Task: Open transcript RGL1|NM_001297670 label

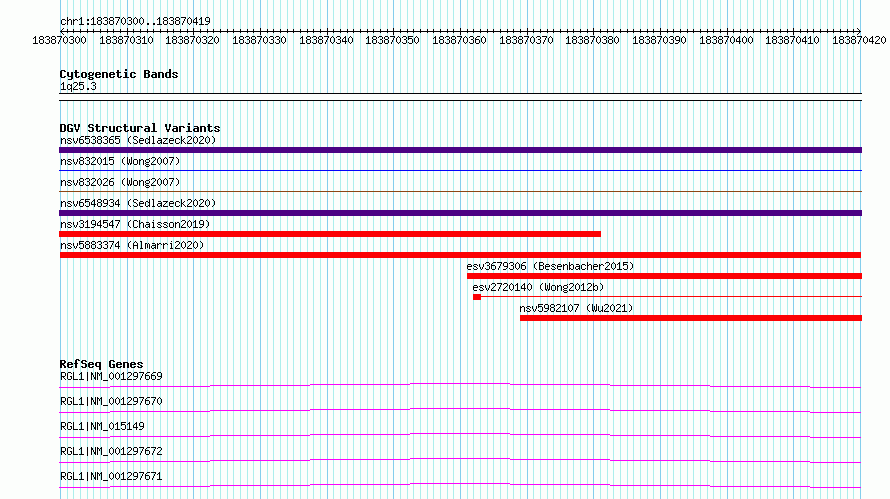Action: 111,401
